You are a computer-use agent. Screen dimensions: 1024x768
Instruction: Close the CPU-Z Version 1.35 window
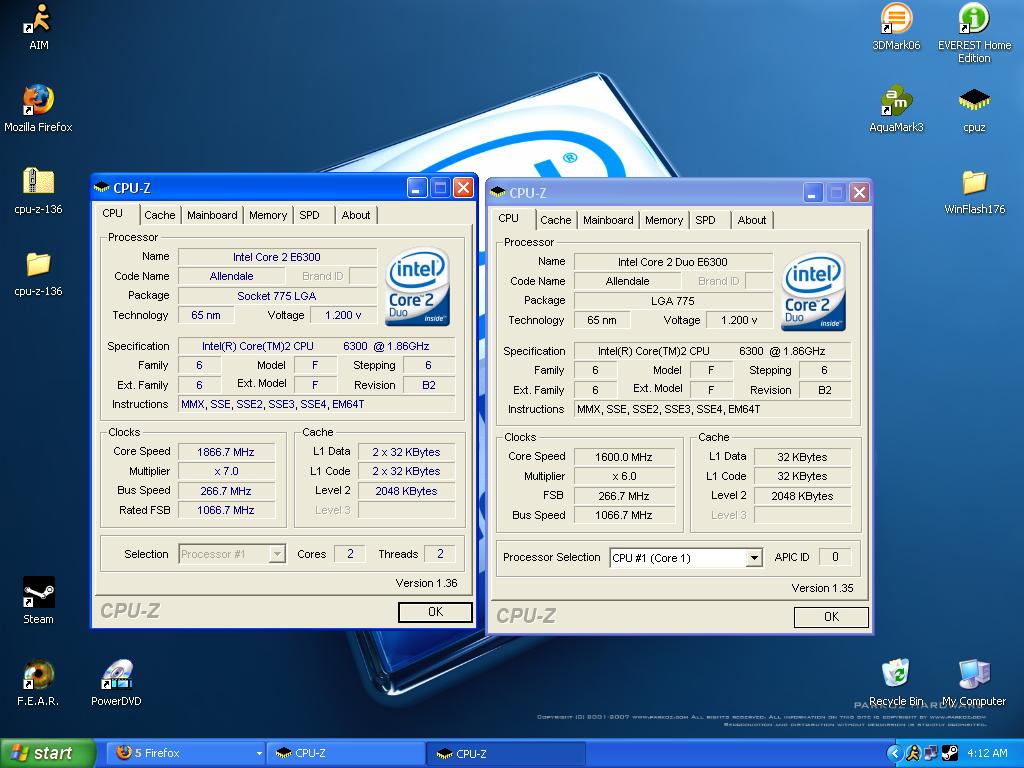click(859, 193)
